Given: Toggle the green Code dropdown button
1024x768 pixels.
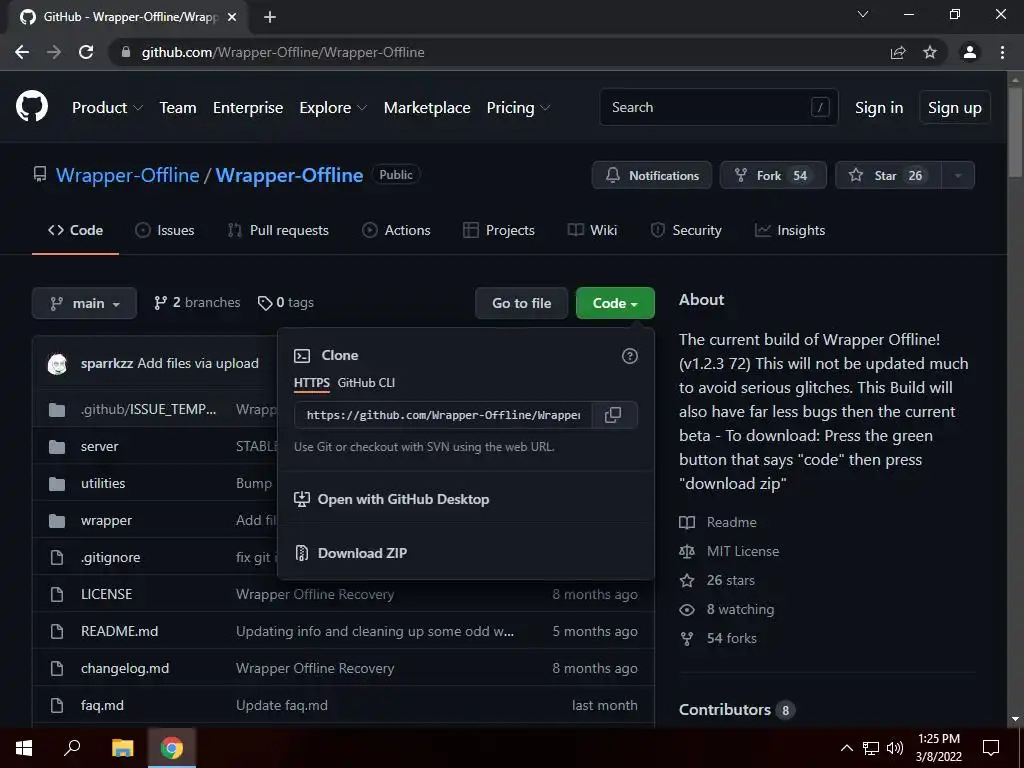Looking at the screenshot, I should pos(615,304).
